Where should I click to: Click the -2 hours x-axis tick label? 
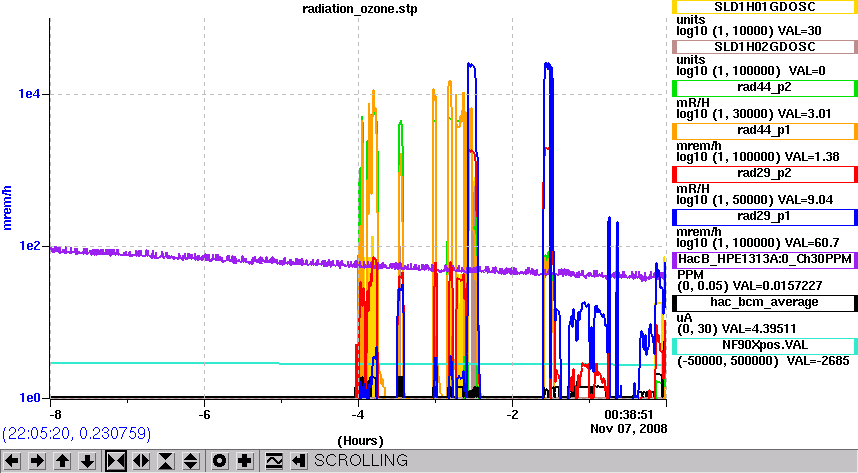pos(512,415)
